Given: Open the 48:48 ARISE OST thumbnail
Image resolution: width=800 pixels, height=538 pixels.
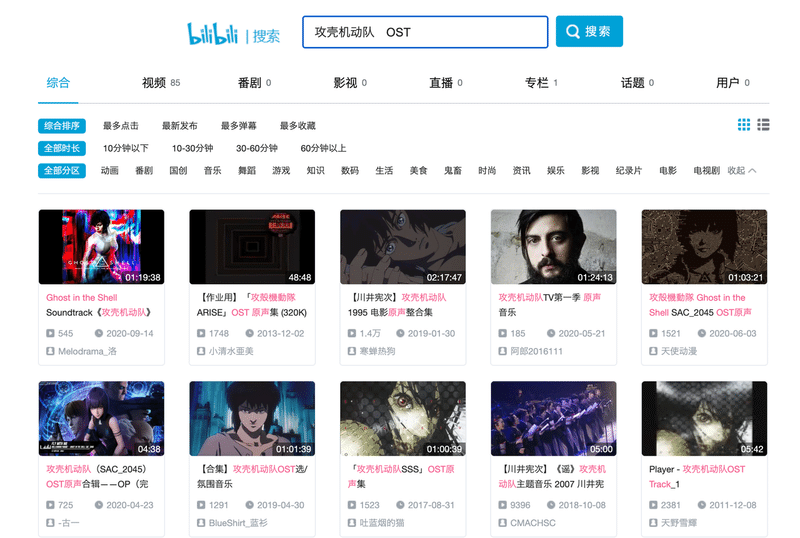Looking at the screenshot, I should click(252, 247).
